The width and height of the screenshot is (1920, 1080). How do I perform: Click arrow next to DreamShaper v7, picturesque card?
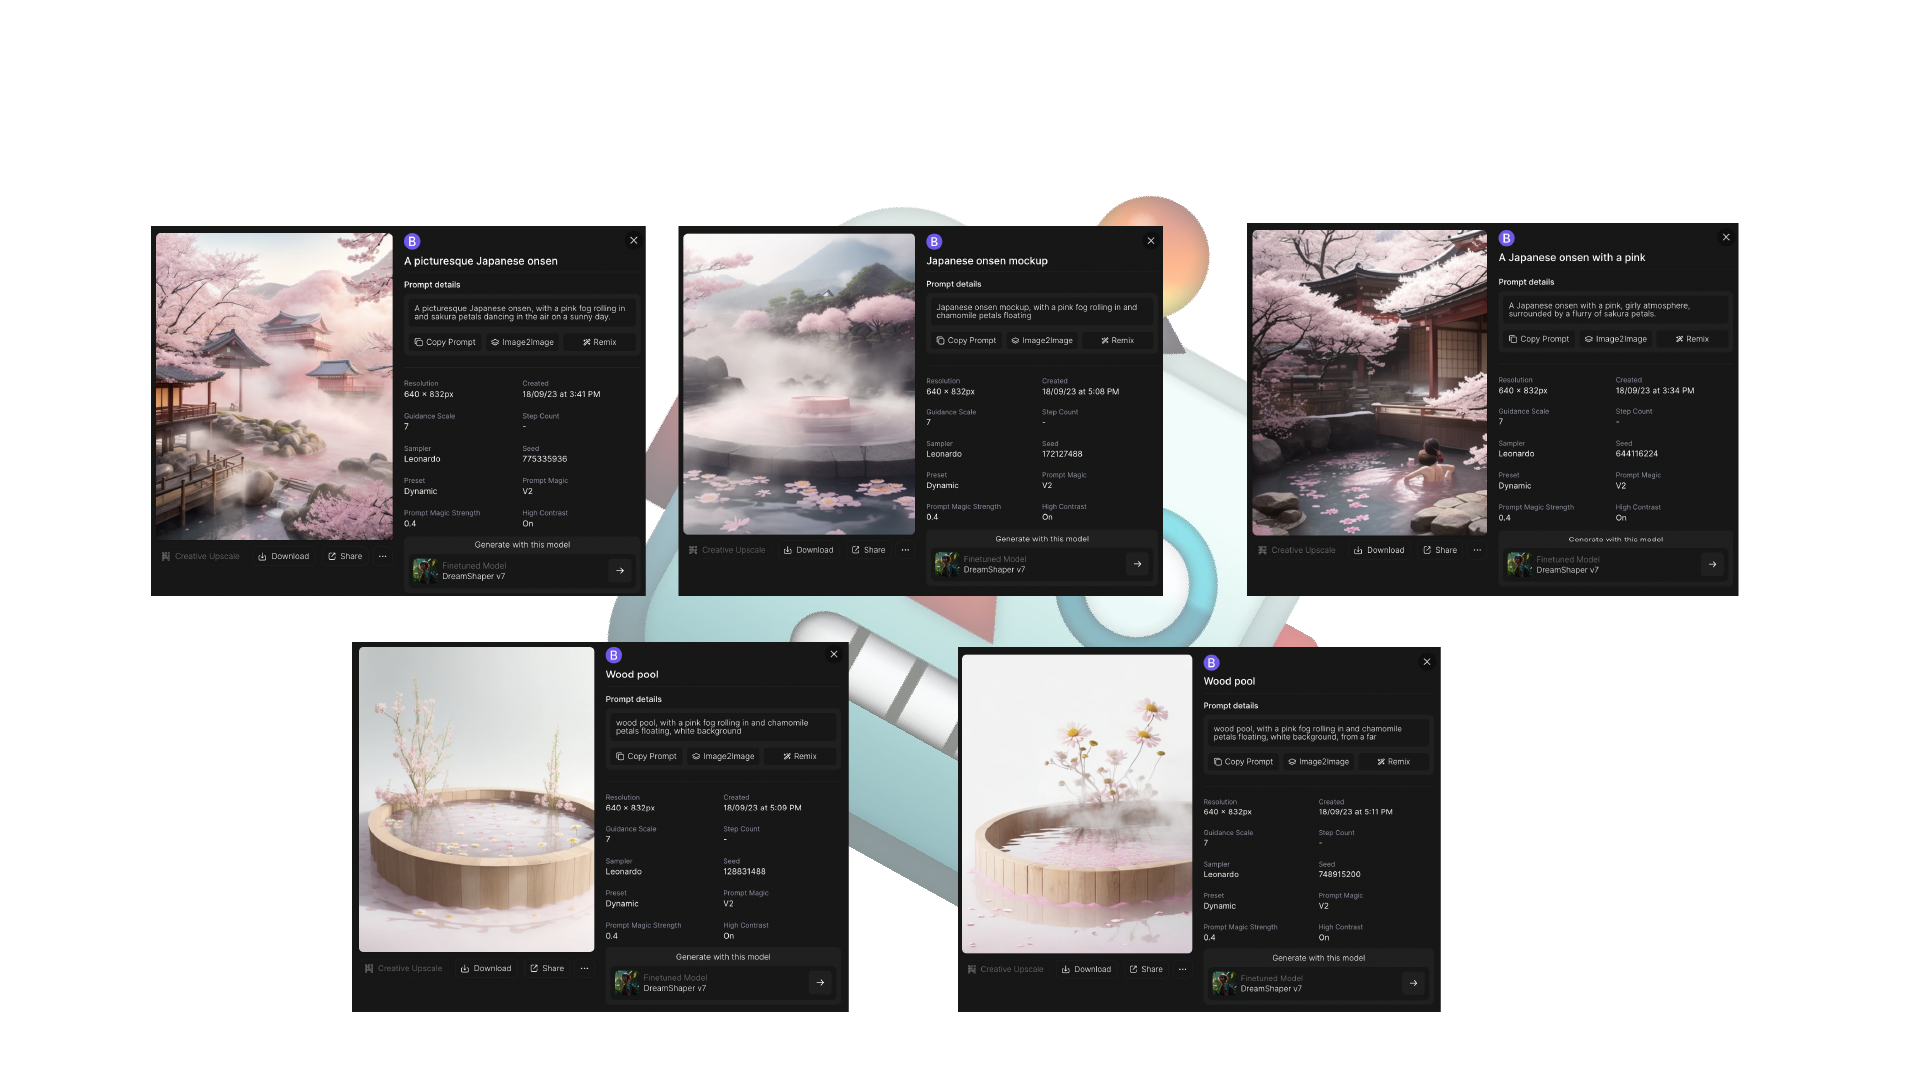pyautogui.click(x=620, y=571)
